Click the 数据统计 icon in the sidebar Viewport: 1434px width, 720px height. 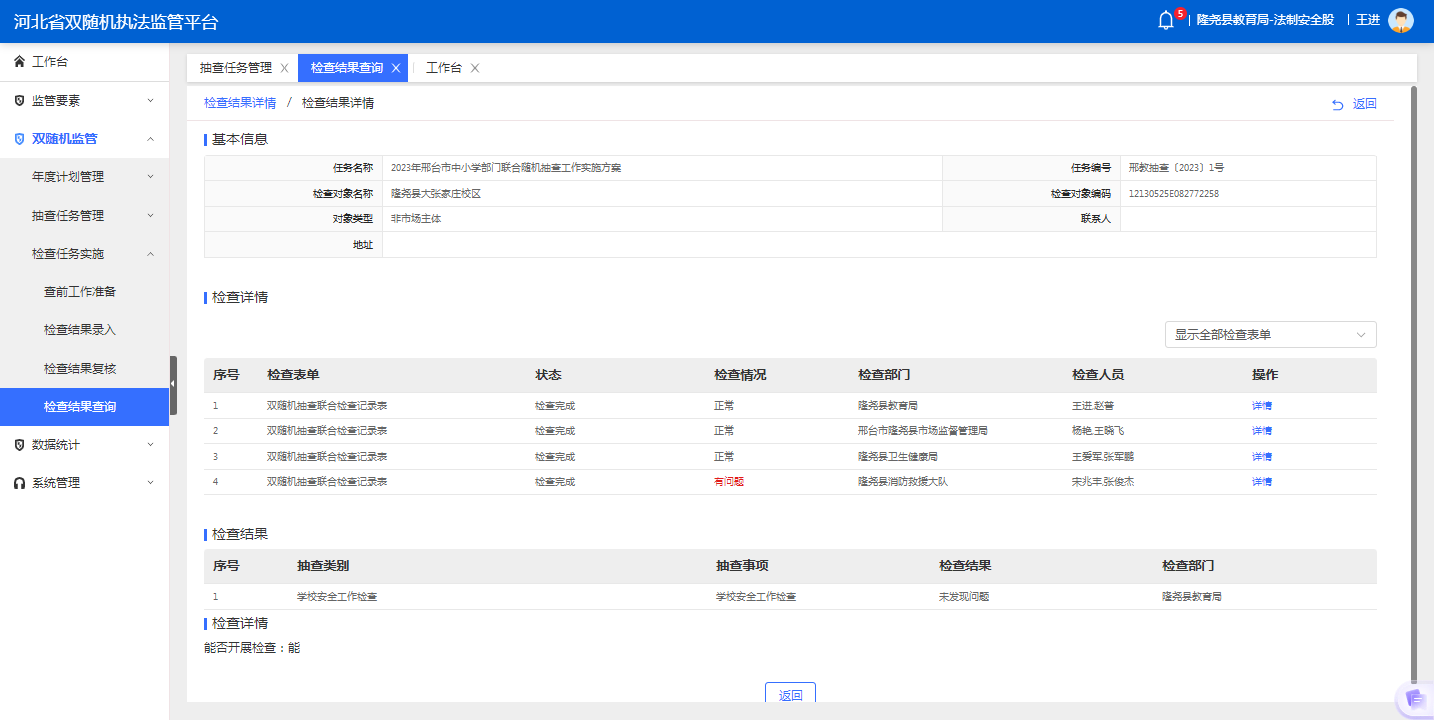click(17, 446)
